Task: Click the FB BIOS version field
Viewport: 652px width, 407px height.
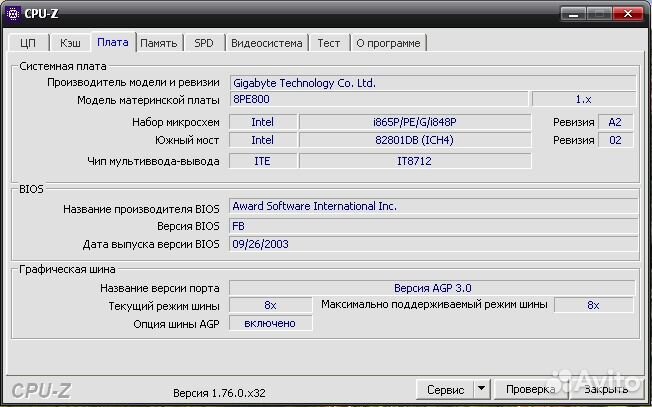Action: click(x=433, y=226)
